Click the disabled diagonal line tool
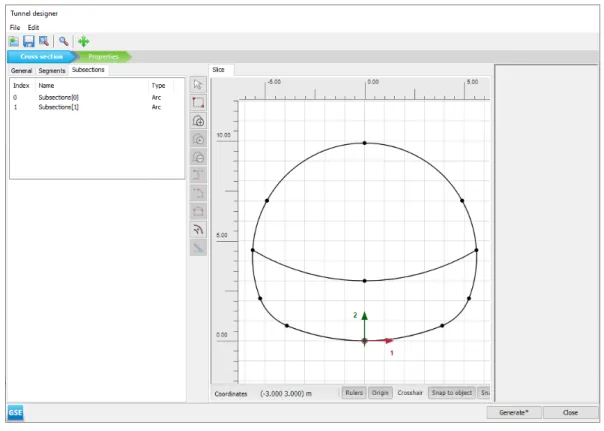Image resolution: width=604 pixels, height=431 pixels. 198,248
